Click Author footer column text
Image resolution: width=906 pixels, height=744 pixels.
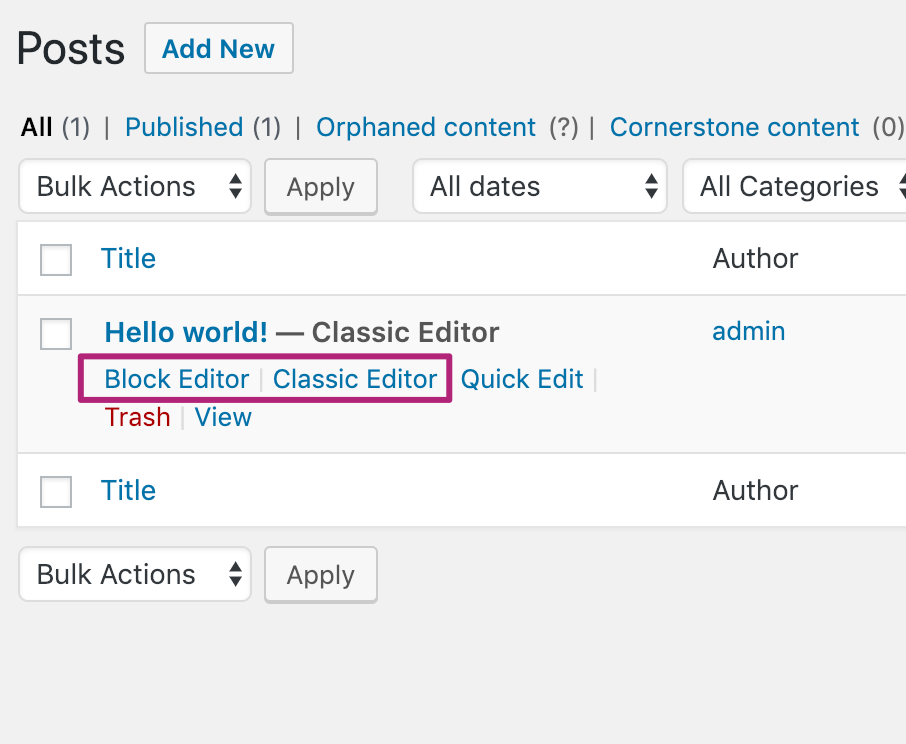755,490
